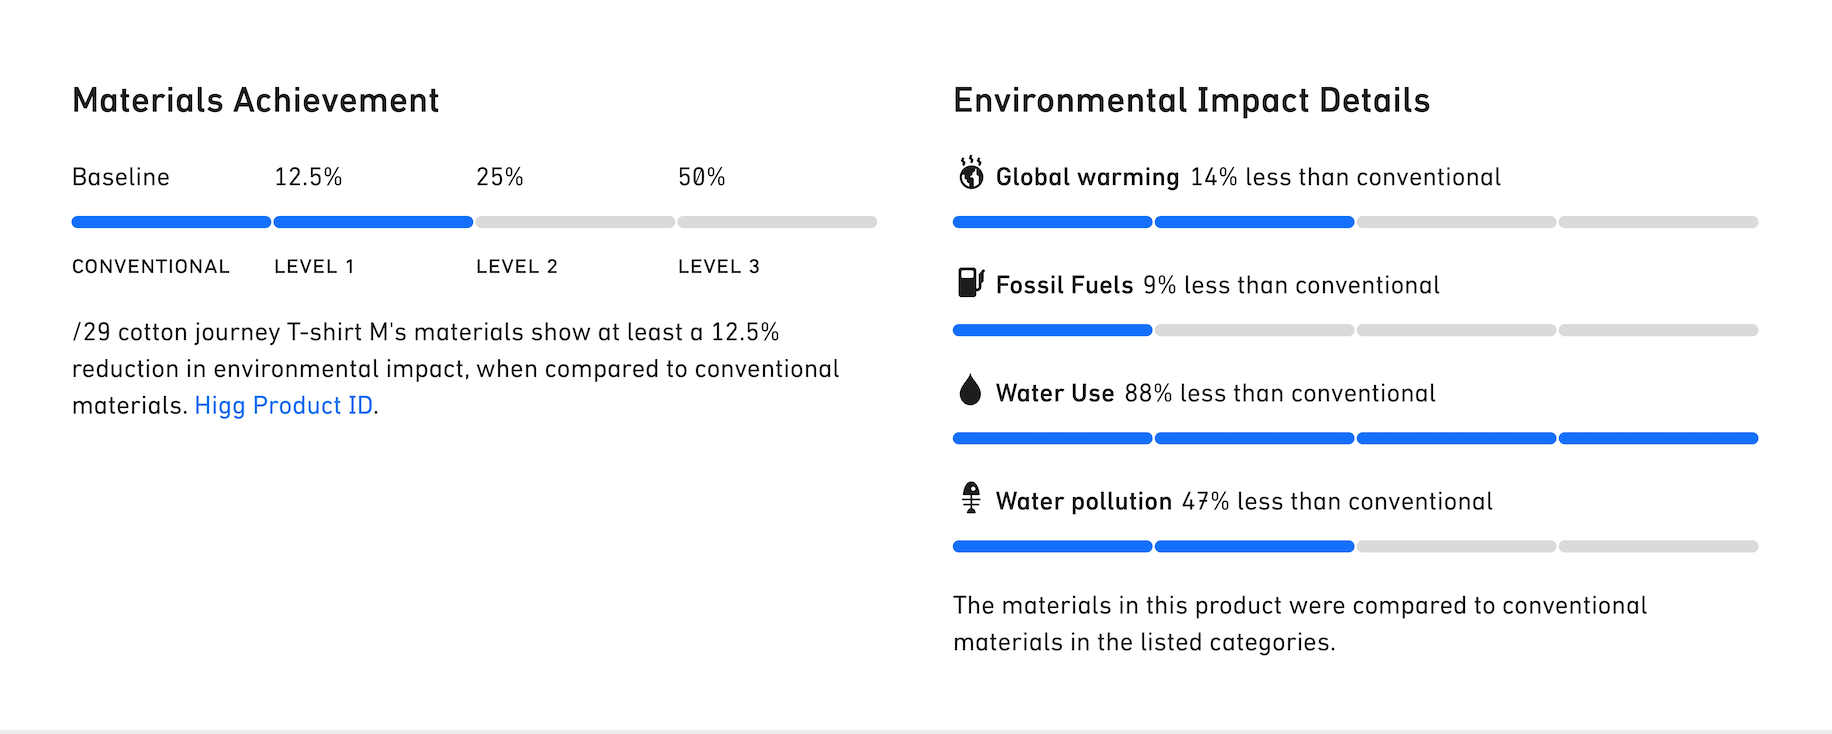Select the Materials Achievement heading
The image size is (1832, 734).
[x=255, y=100]
